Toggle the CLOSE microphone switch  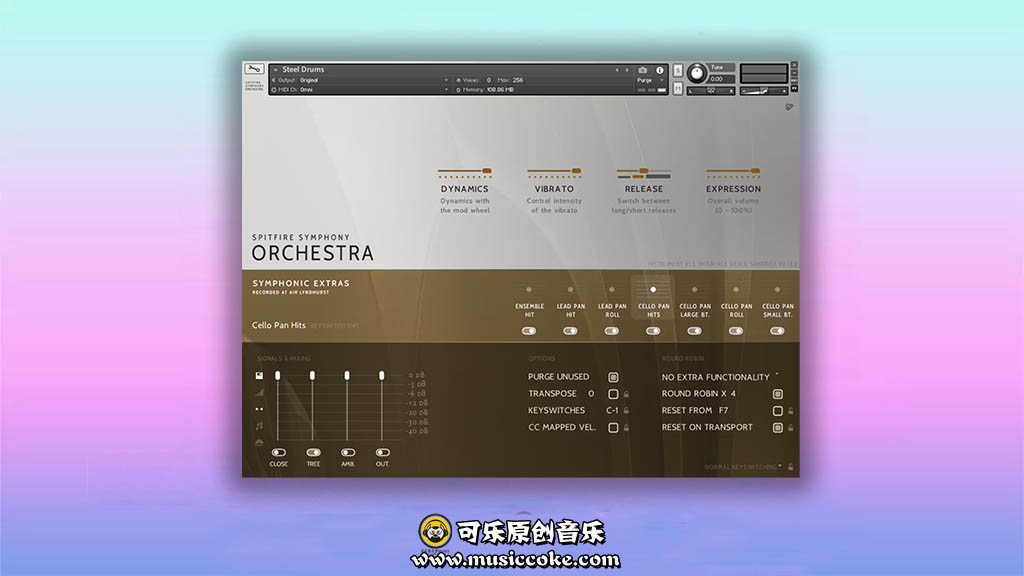pos(279,453)
